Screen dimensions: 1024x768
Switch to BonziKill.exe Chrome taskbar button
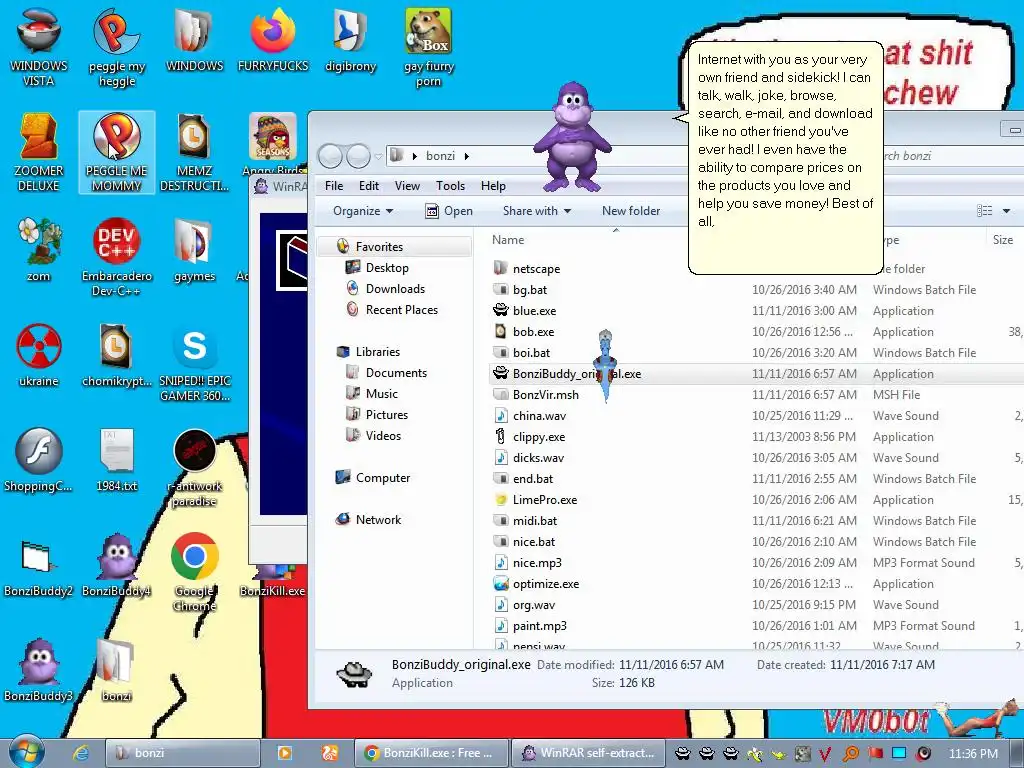(431, 752)
